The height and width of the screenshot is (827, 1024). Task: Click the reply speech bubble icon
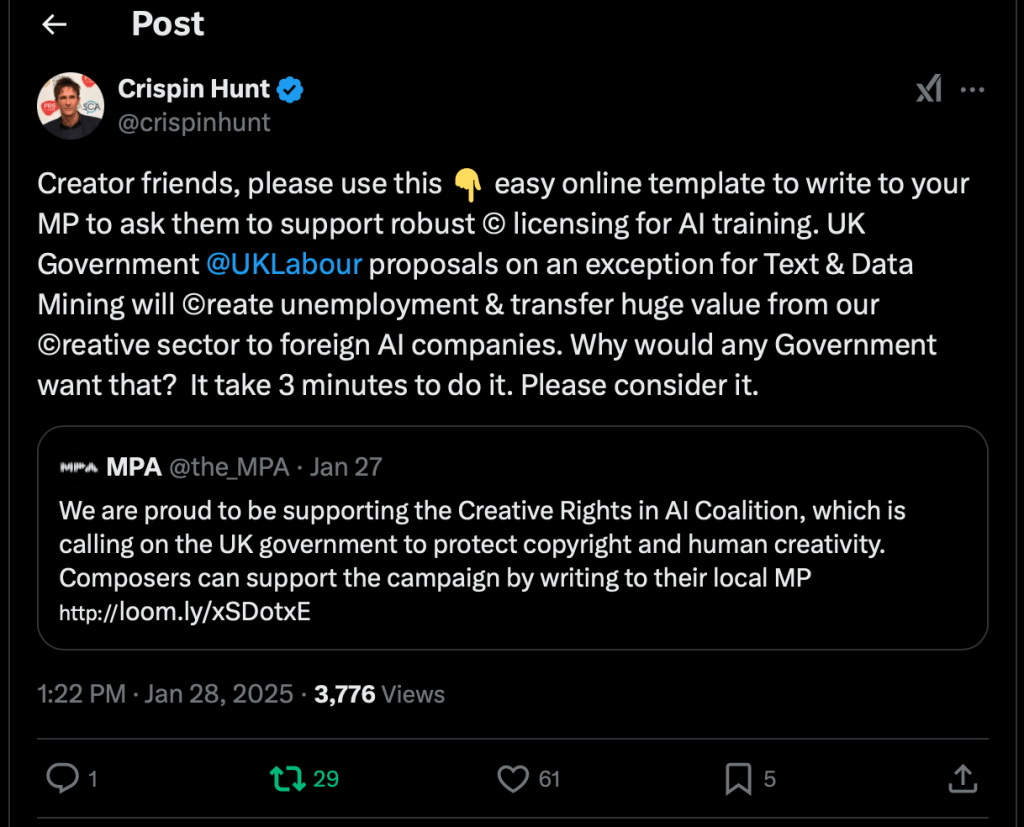[x=63, y=778]
